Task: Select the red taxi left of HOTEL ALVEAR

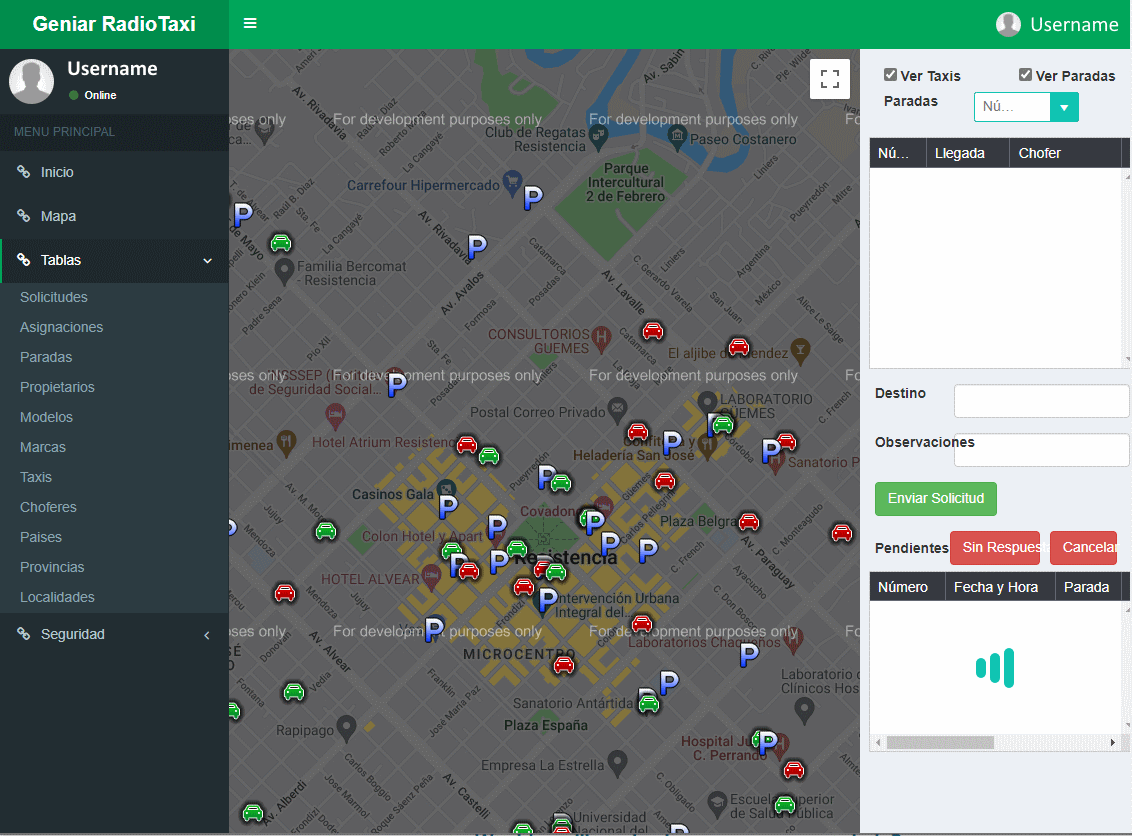Action: click(x=285, y=593)
